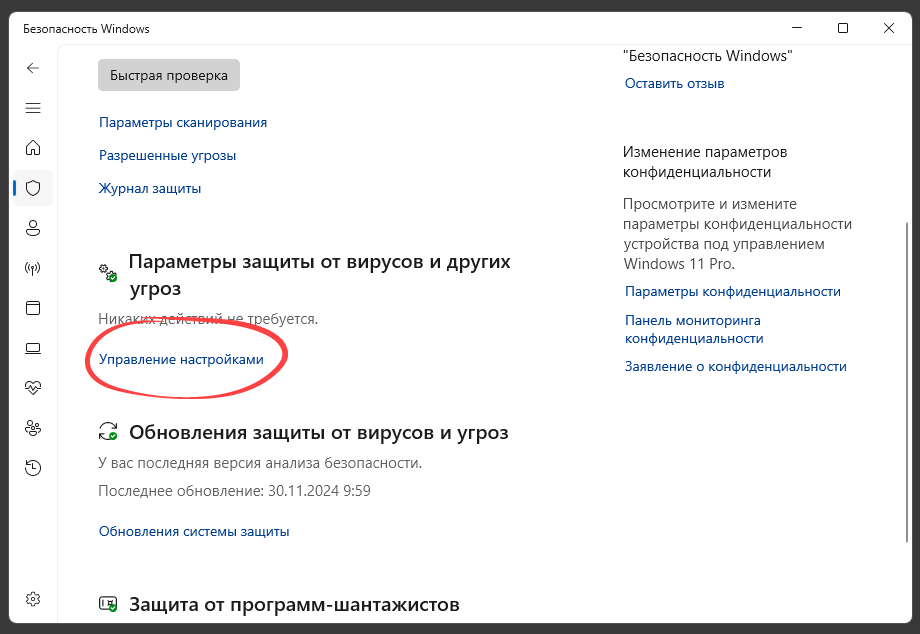Open Параметры конфиденциальности privacy settings
The width and height of the screenshot is (920, 634).
coord(732,291)
